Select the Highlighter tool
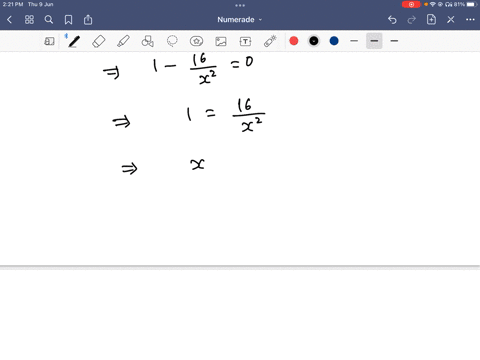480x360 pixels. tap(123, 41)
